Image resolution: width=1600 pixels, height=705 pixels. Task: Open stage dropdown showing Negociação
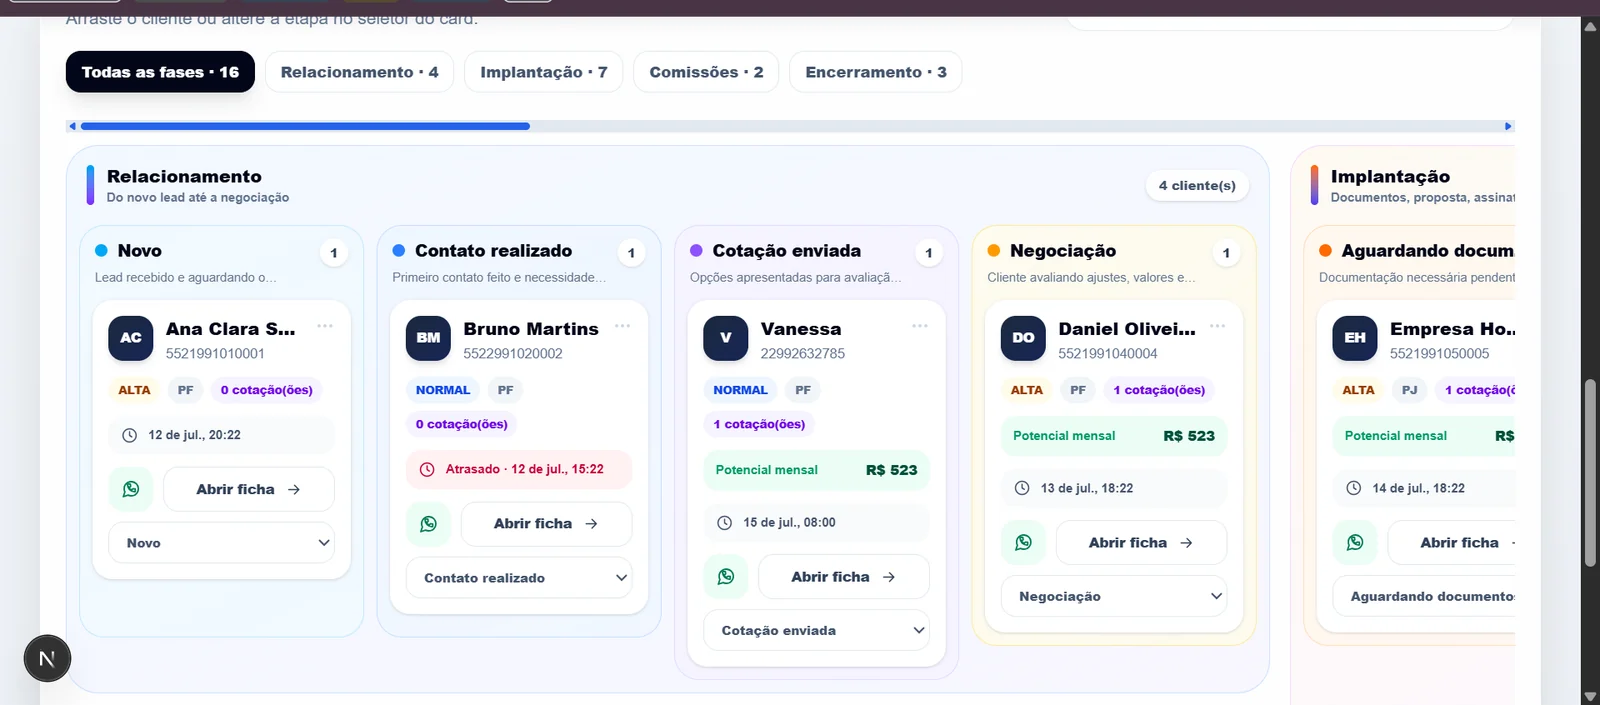1114,596
